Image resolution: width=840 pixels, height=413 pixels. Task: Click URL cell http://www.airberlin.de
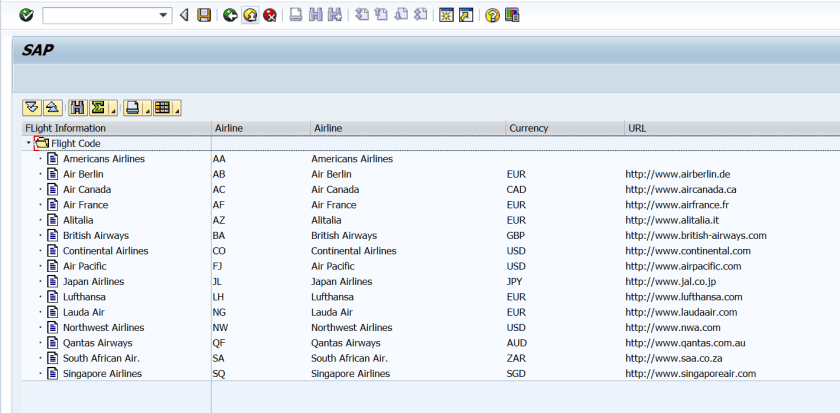point(678,174)
